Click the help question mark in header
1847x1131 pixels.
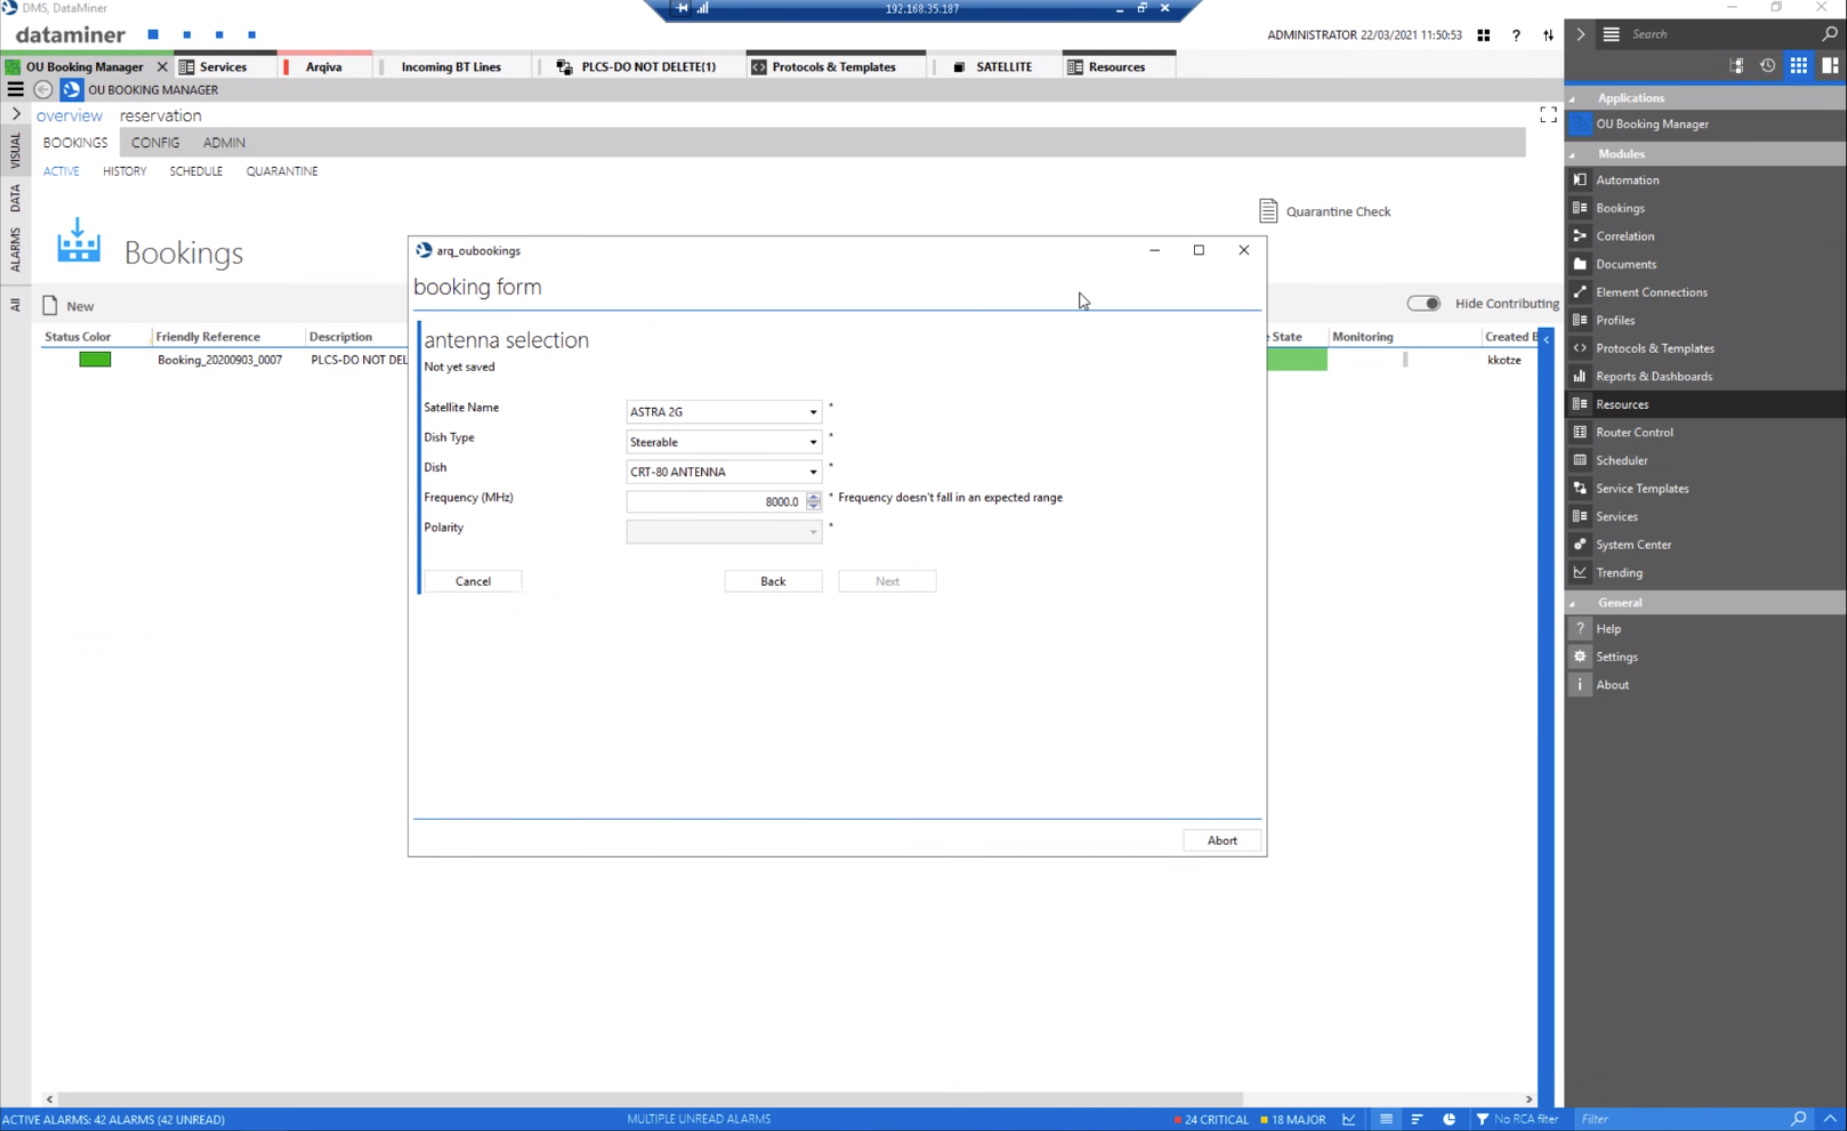(1516, 35)
